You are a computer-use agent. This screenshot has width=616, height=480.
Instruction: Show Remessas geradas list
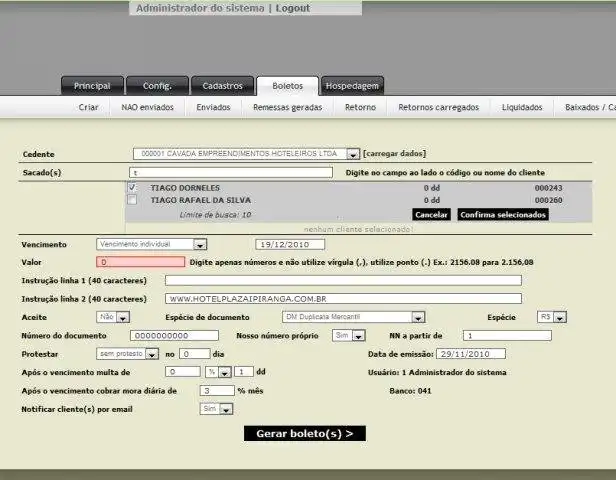pos(288,107)
